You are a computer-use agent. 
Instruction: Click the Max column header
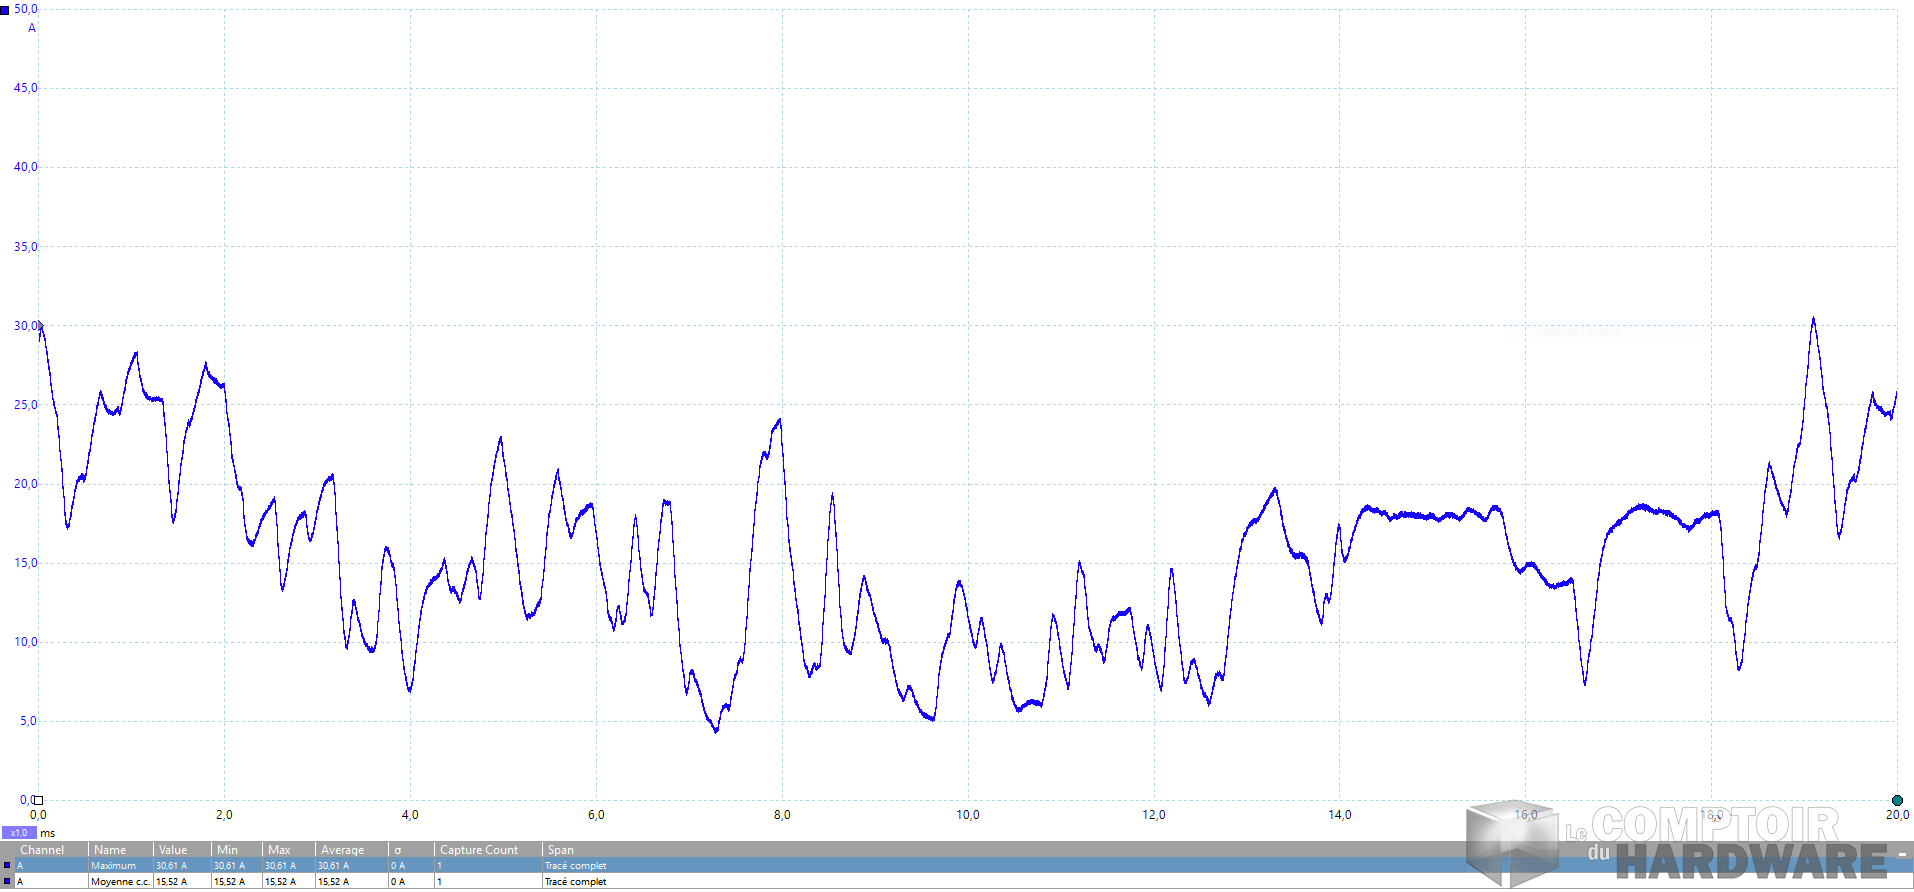[279, 850]
